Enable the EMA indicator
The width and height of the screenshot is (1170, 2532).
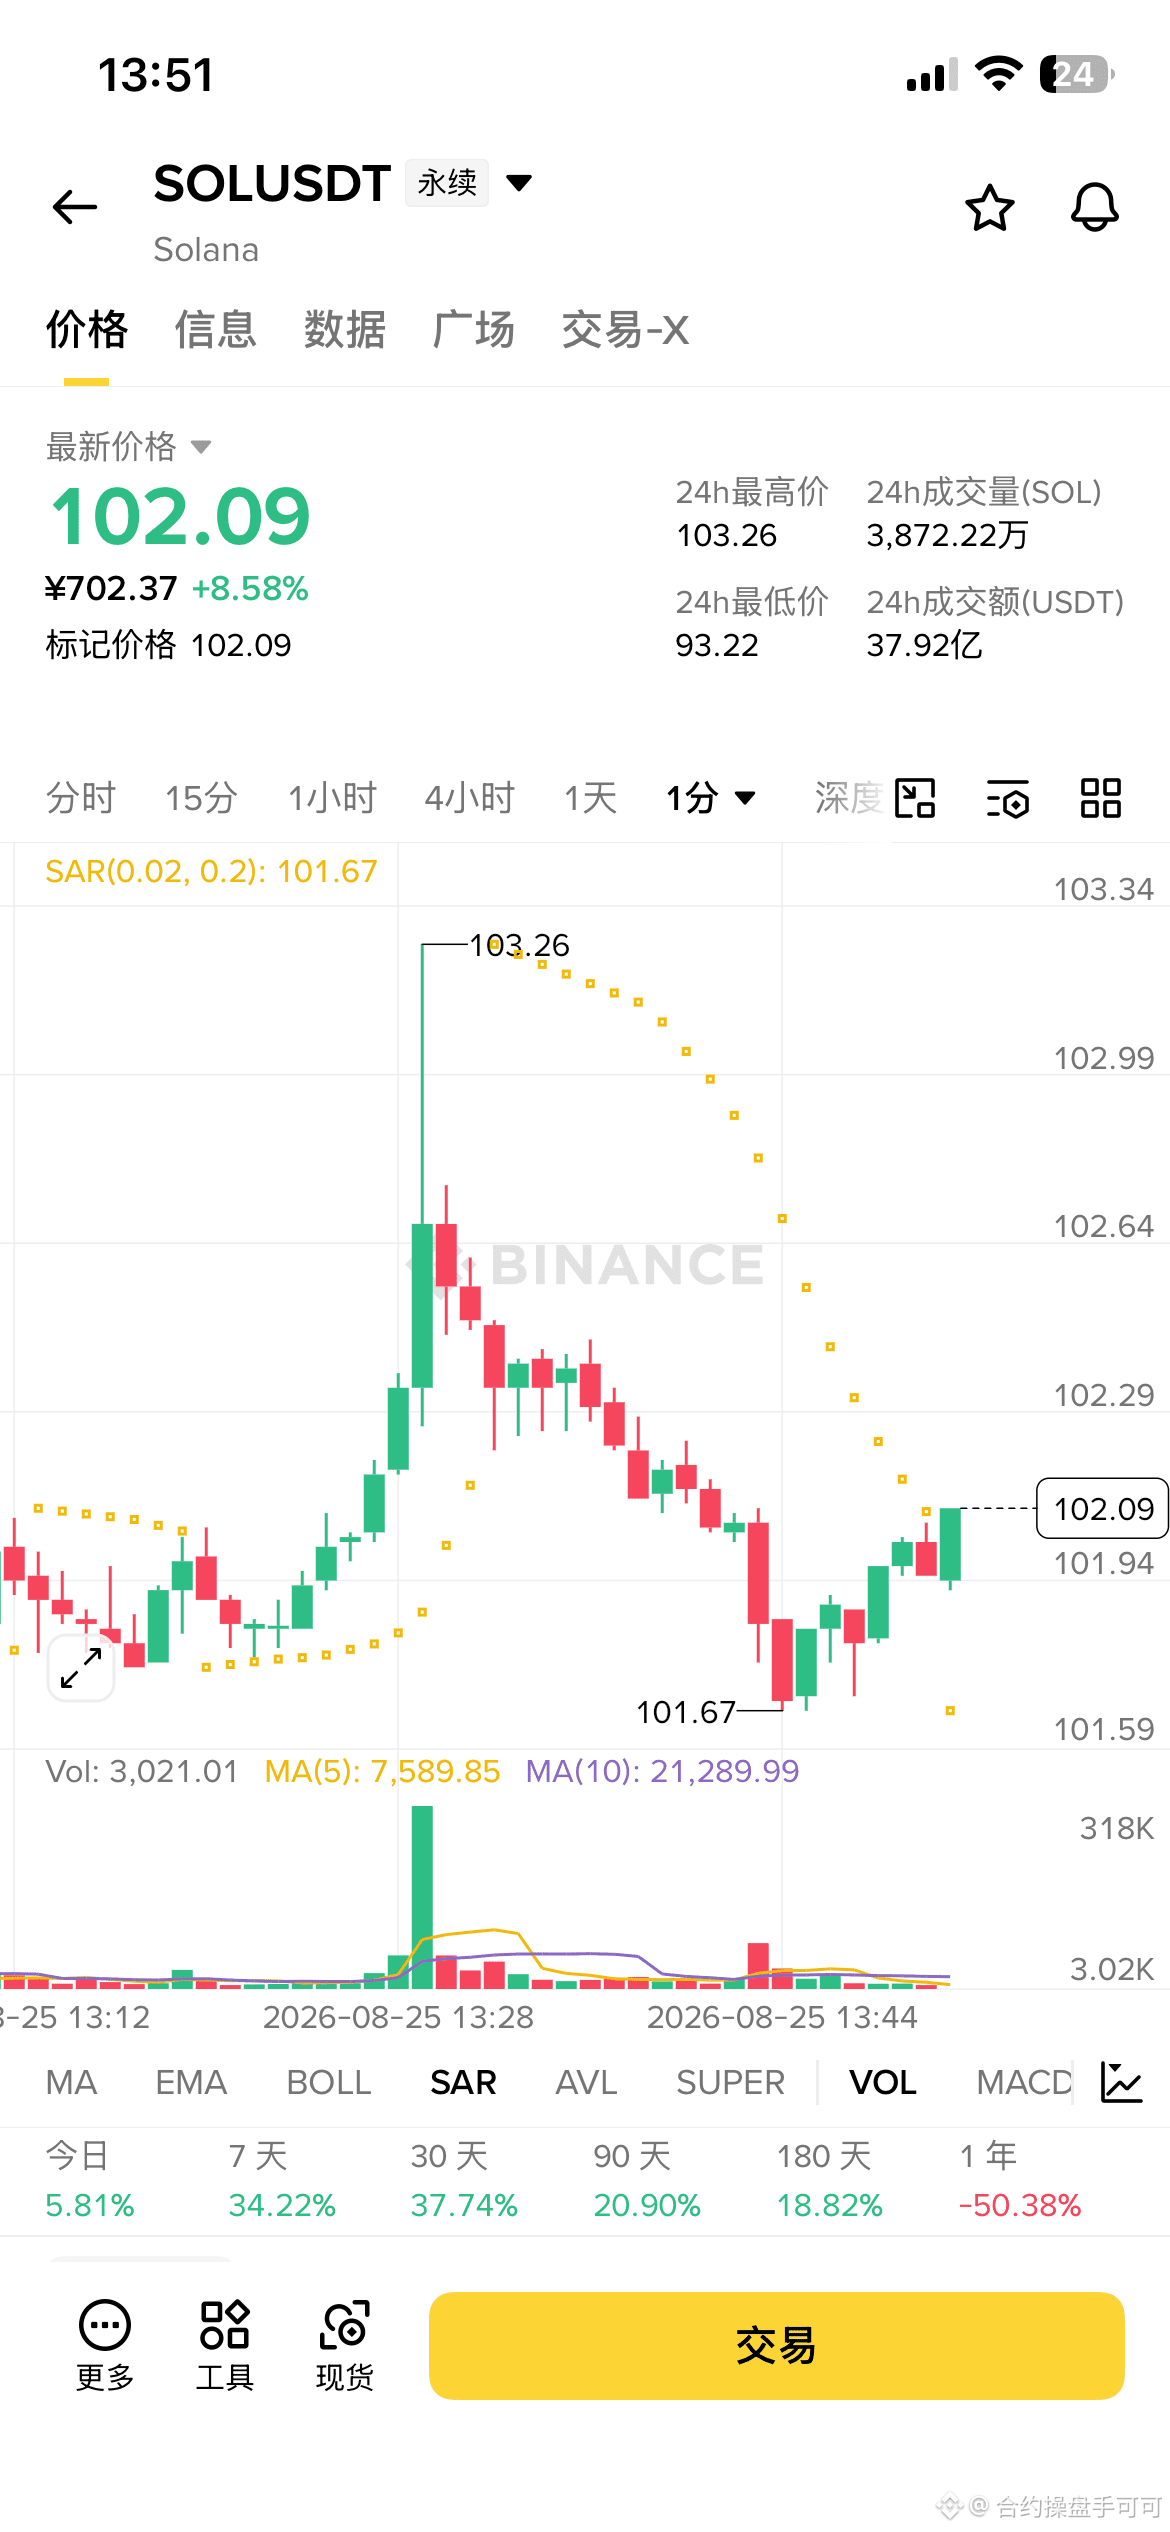tap(191, 2082)
